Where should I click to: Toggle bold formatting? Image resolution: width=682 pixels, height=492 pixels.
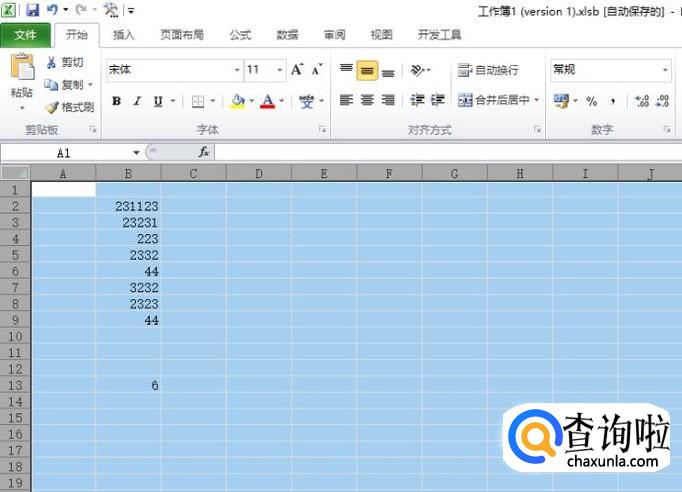click(117, 101)
